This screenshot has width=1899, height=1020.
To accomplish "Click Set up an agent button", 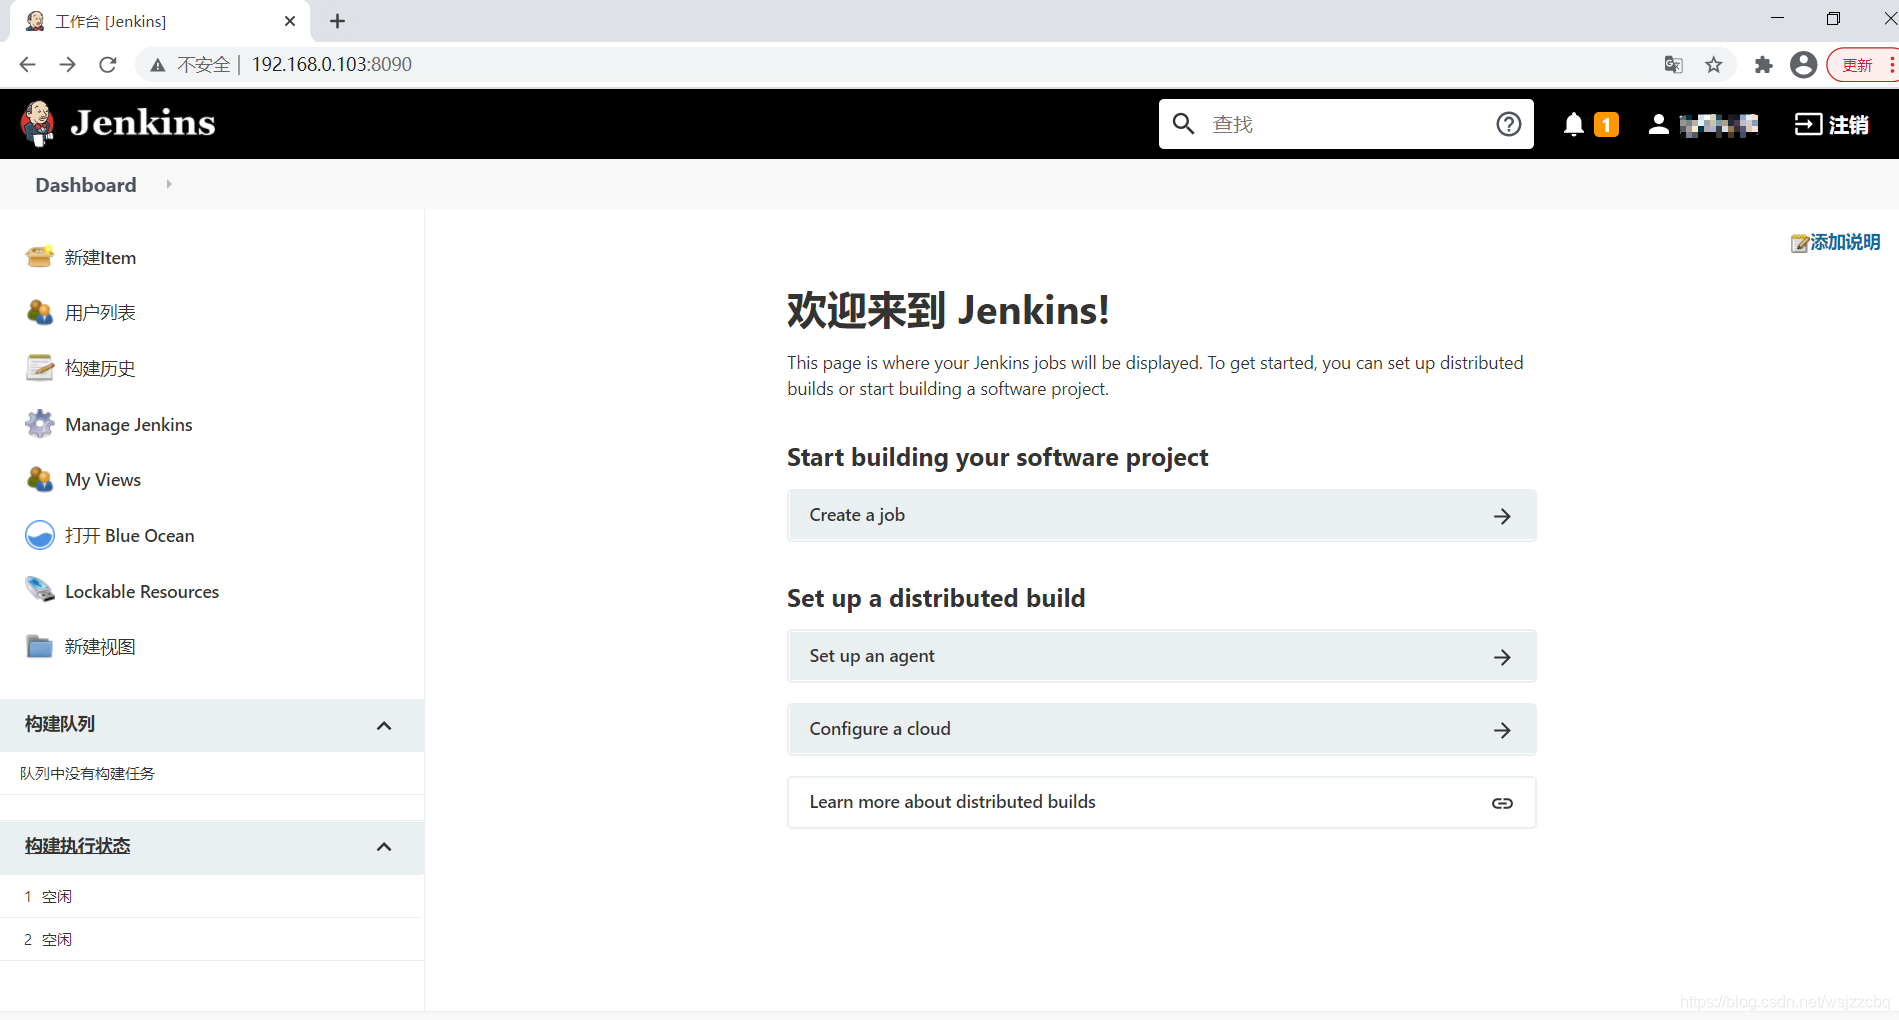I will point(1161,656).
